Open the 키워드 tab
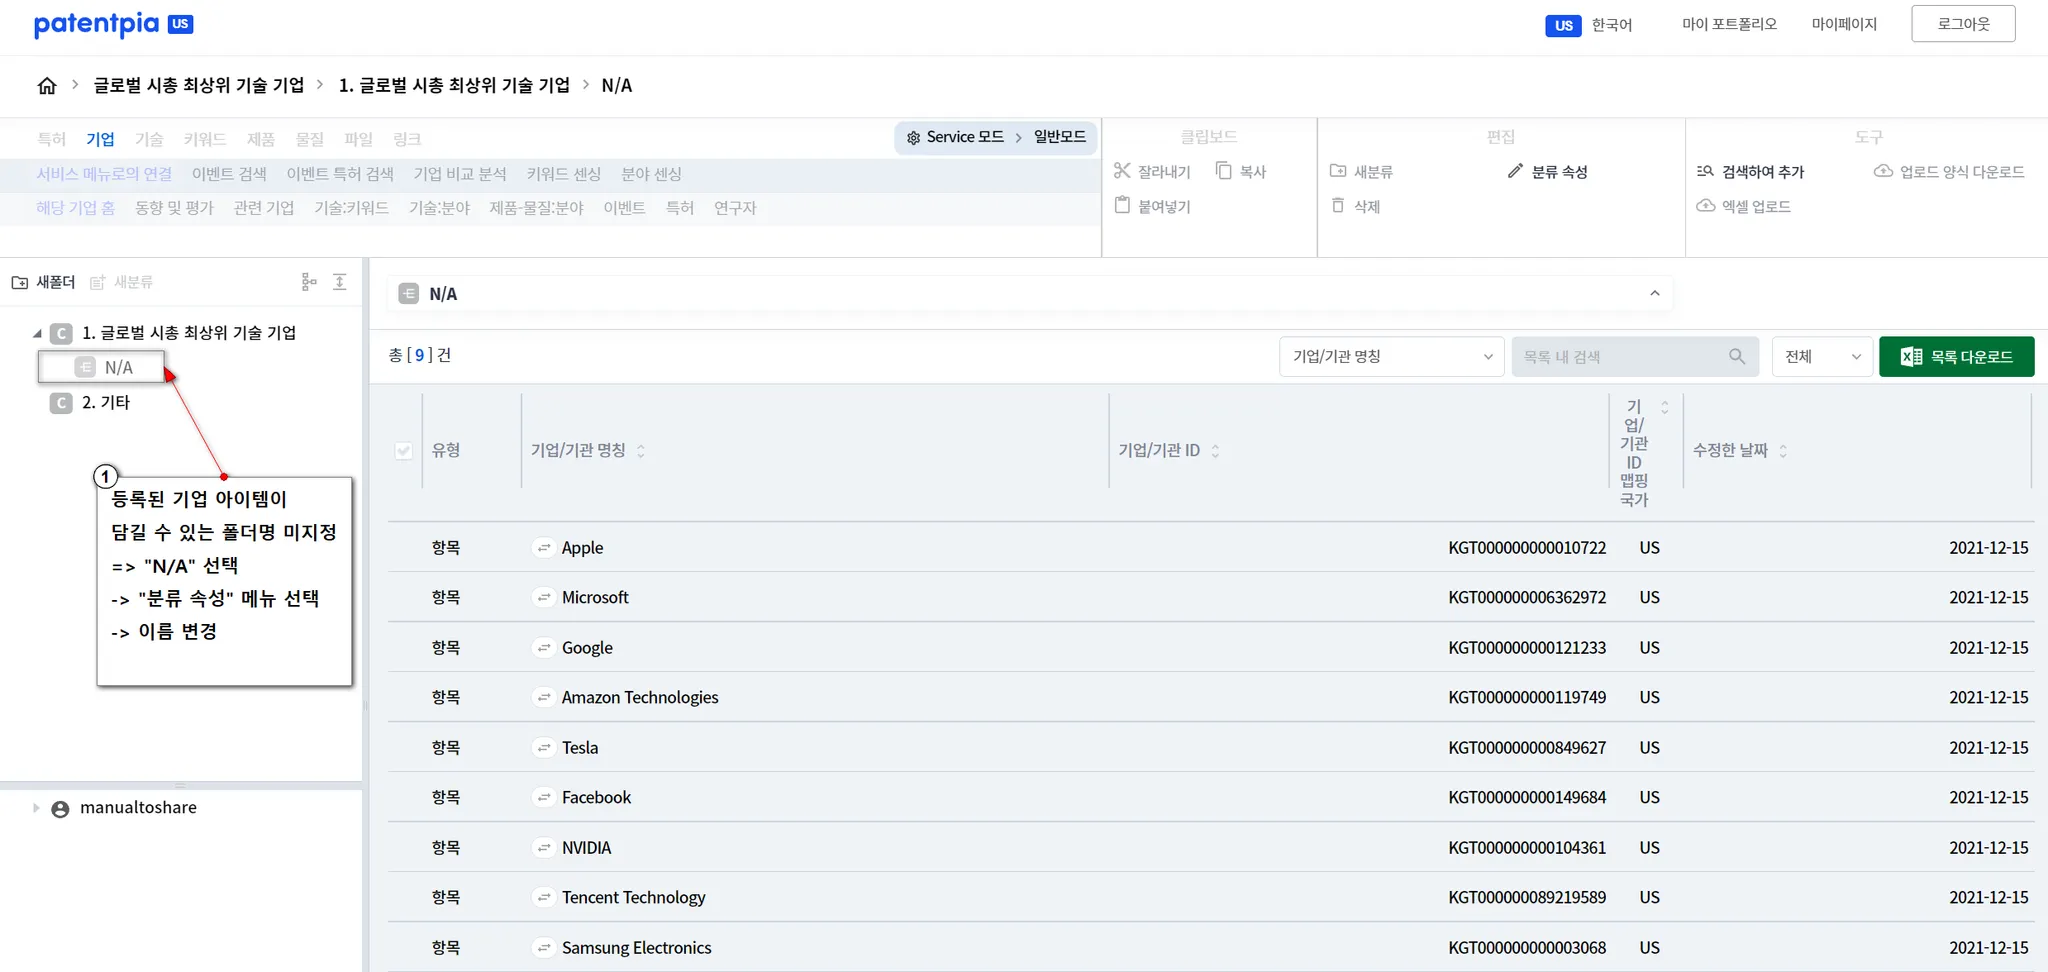The image size is (2048, 972). click(205, 139)
